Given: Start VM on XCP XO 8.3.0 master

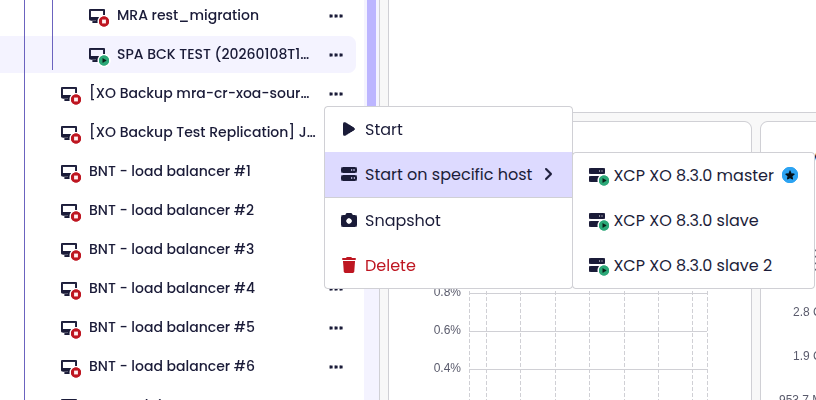Looking at the screenshot, I should click(692, 175).
